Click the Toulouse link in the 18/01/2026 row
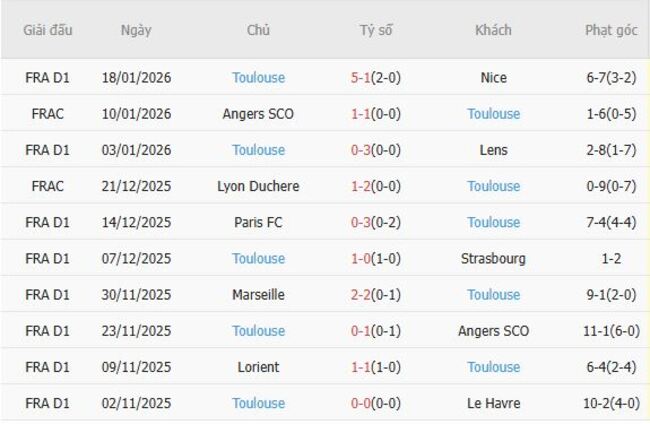This screenshot has width=650, height=424. [x=258, y=78]
